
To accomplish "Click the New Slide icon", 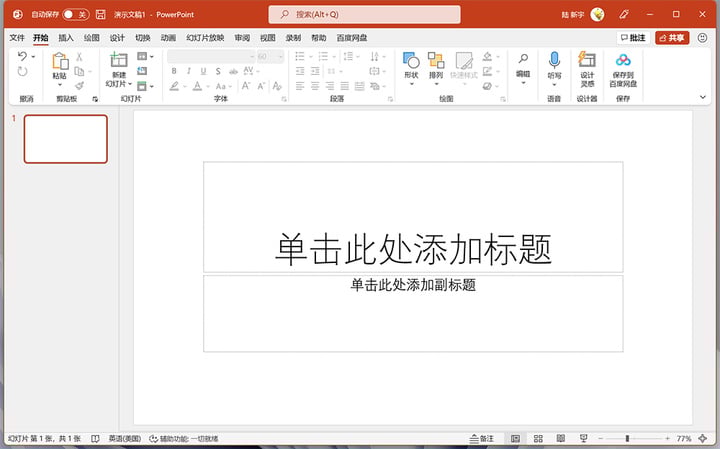I will pyautogui.click(x=118, y=60).
